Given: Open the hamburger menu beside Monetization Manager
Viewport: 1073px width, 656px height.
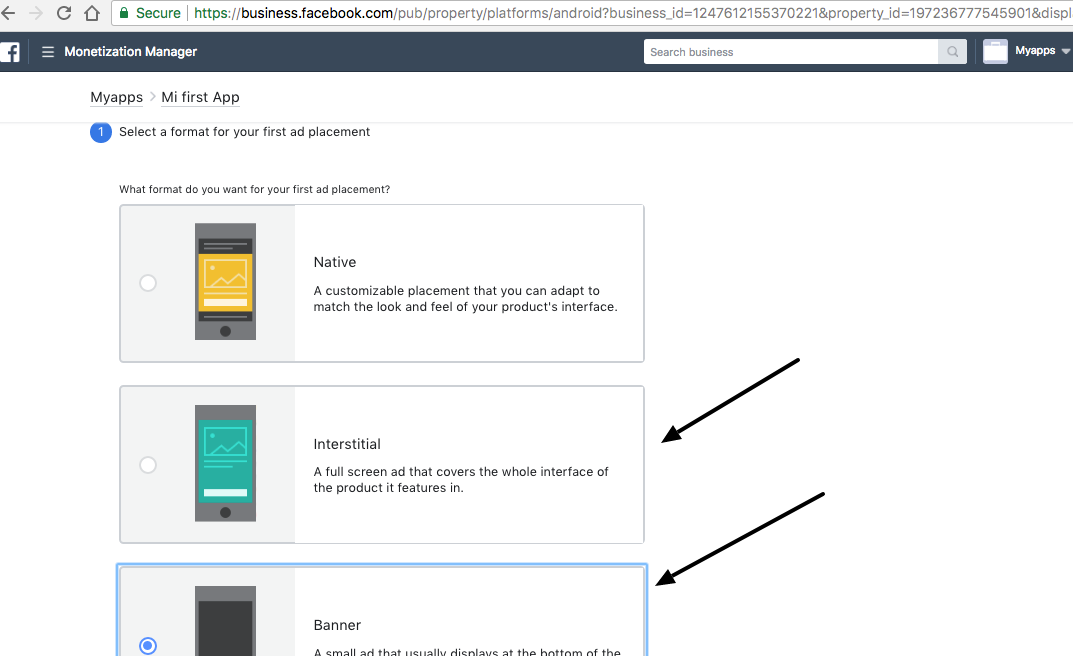Looking at the screenshot, I should point(48,52).
